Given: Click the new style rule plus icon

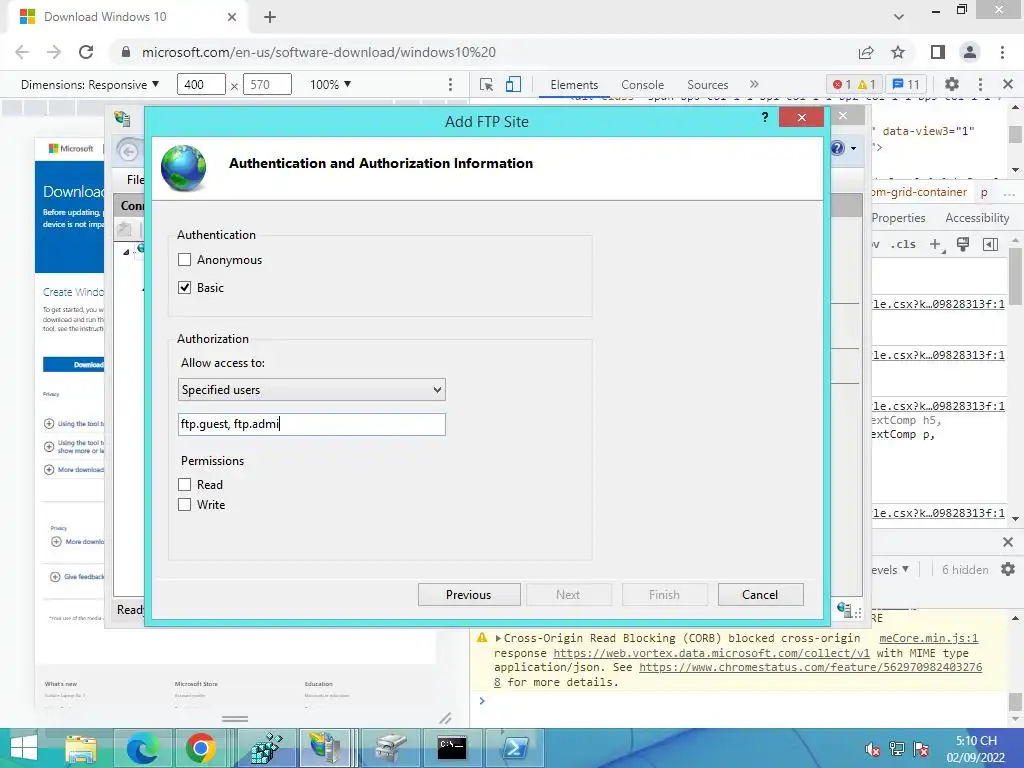Looking at the screenshot, I should (936, 244).
